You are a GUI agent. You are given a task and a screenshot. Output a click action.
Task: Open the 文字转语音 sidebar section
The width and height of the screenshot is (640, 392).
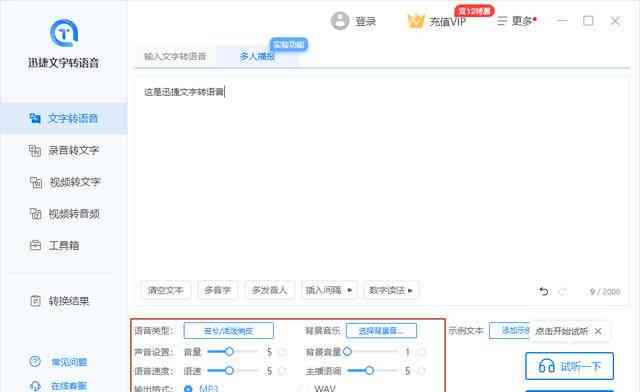point(64,118)
